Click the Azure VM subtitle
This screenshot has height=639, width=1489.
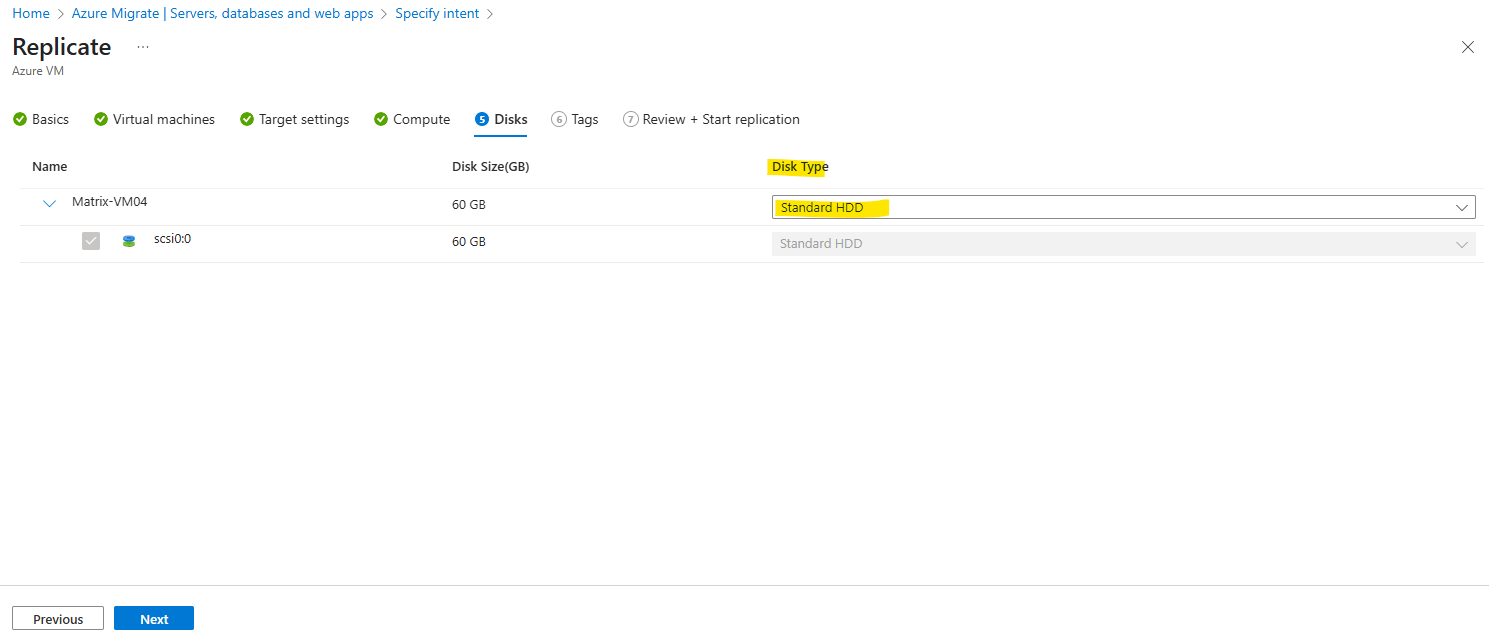coord(38,71)
